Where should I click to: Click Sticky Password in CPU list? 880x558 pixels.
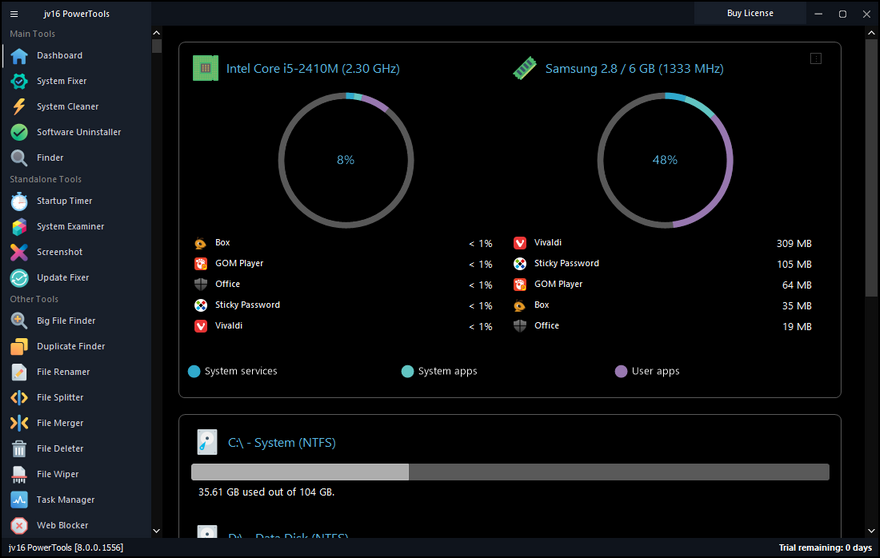(x=248, y=305)
